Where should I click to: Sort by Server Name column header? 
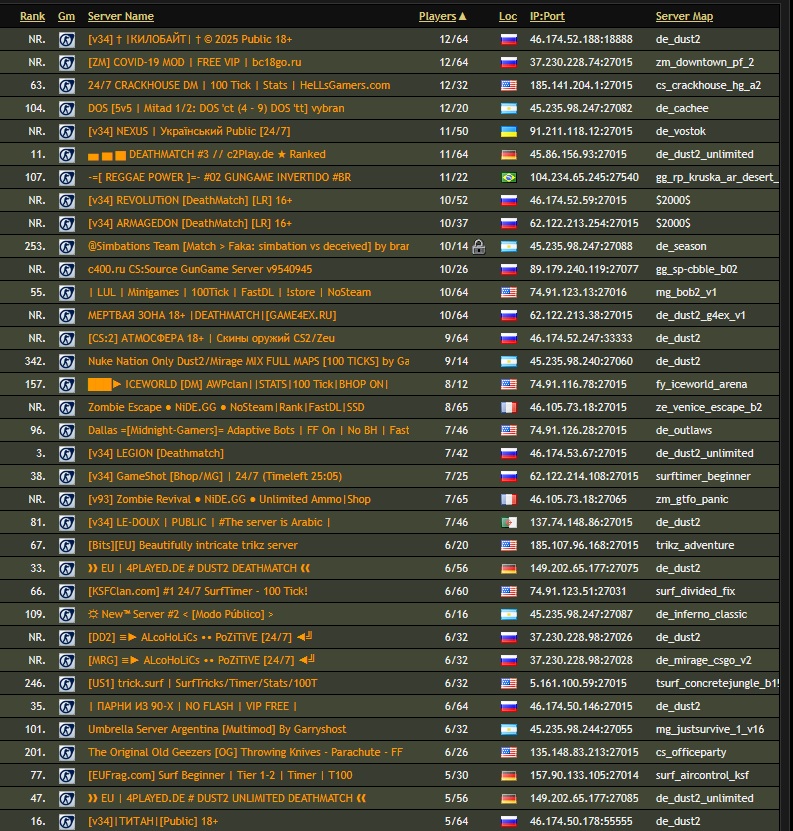pyautogui.click(x=121, y=16)
